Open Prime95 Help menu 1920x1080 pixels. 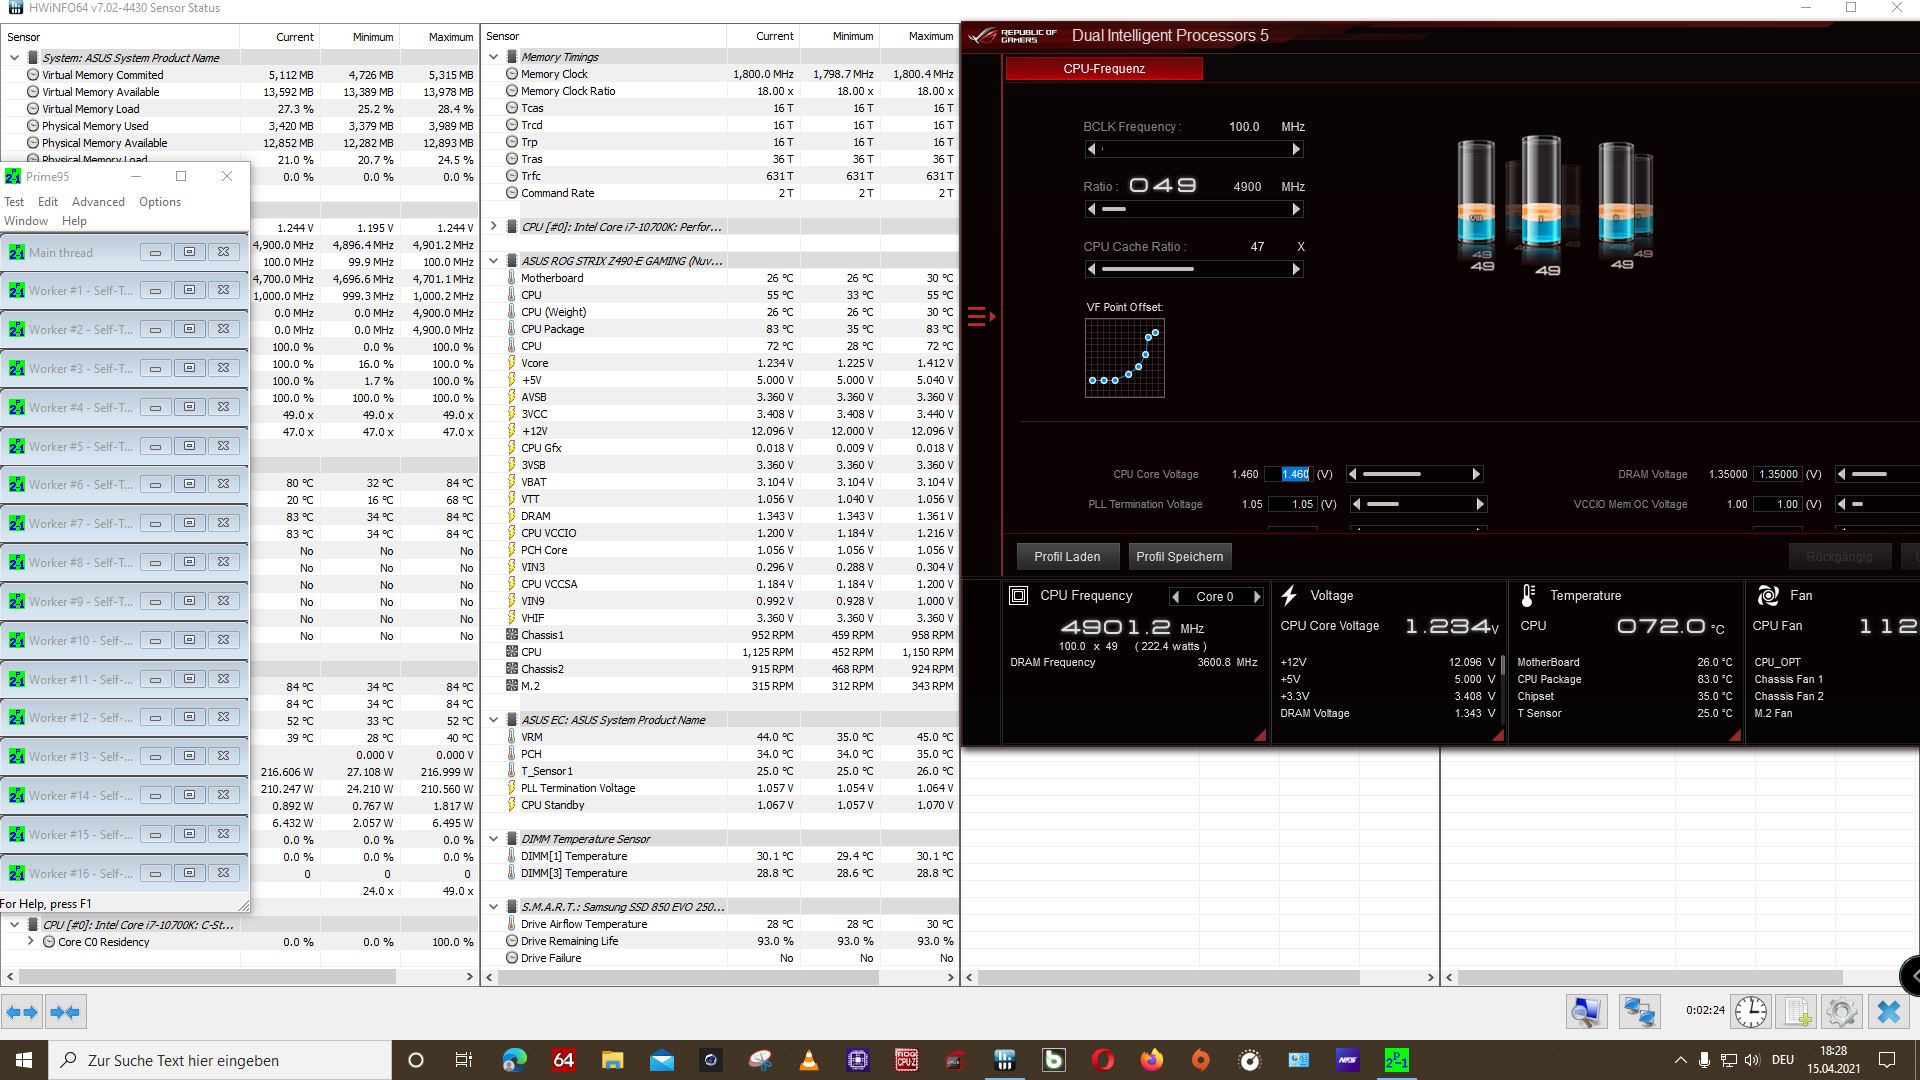74,221
